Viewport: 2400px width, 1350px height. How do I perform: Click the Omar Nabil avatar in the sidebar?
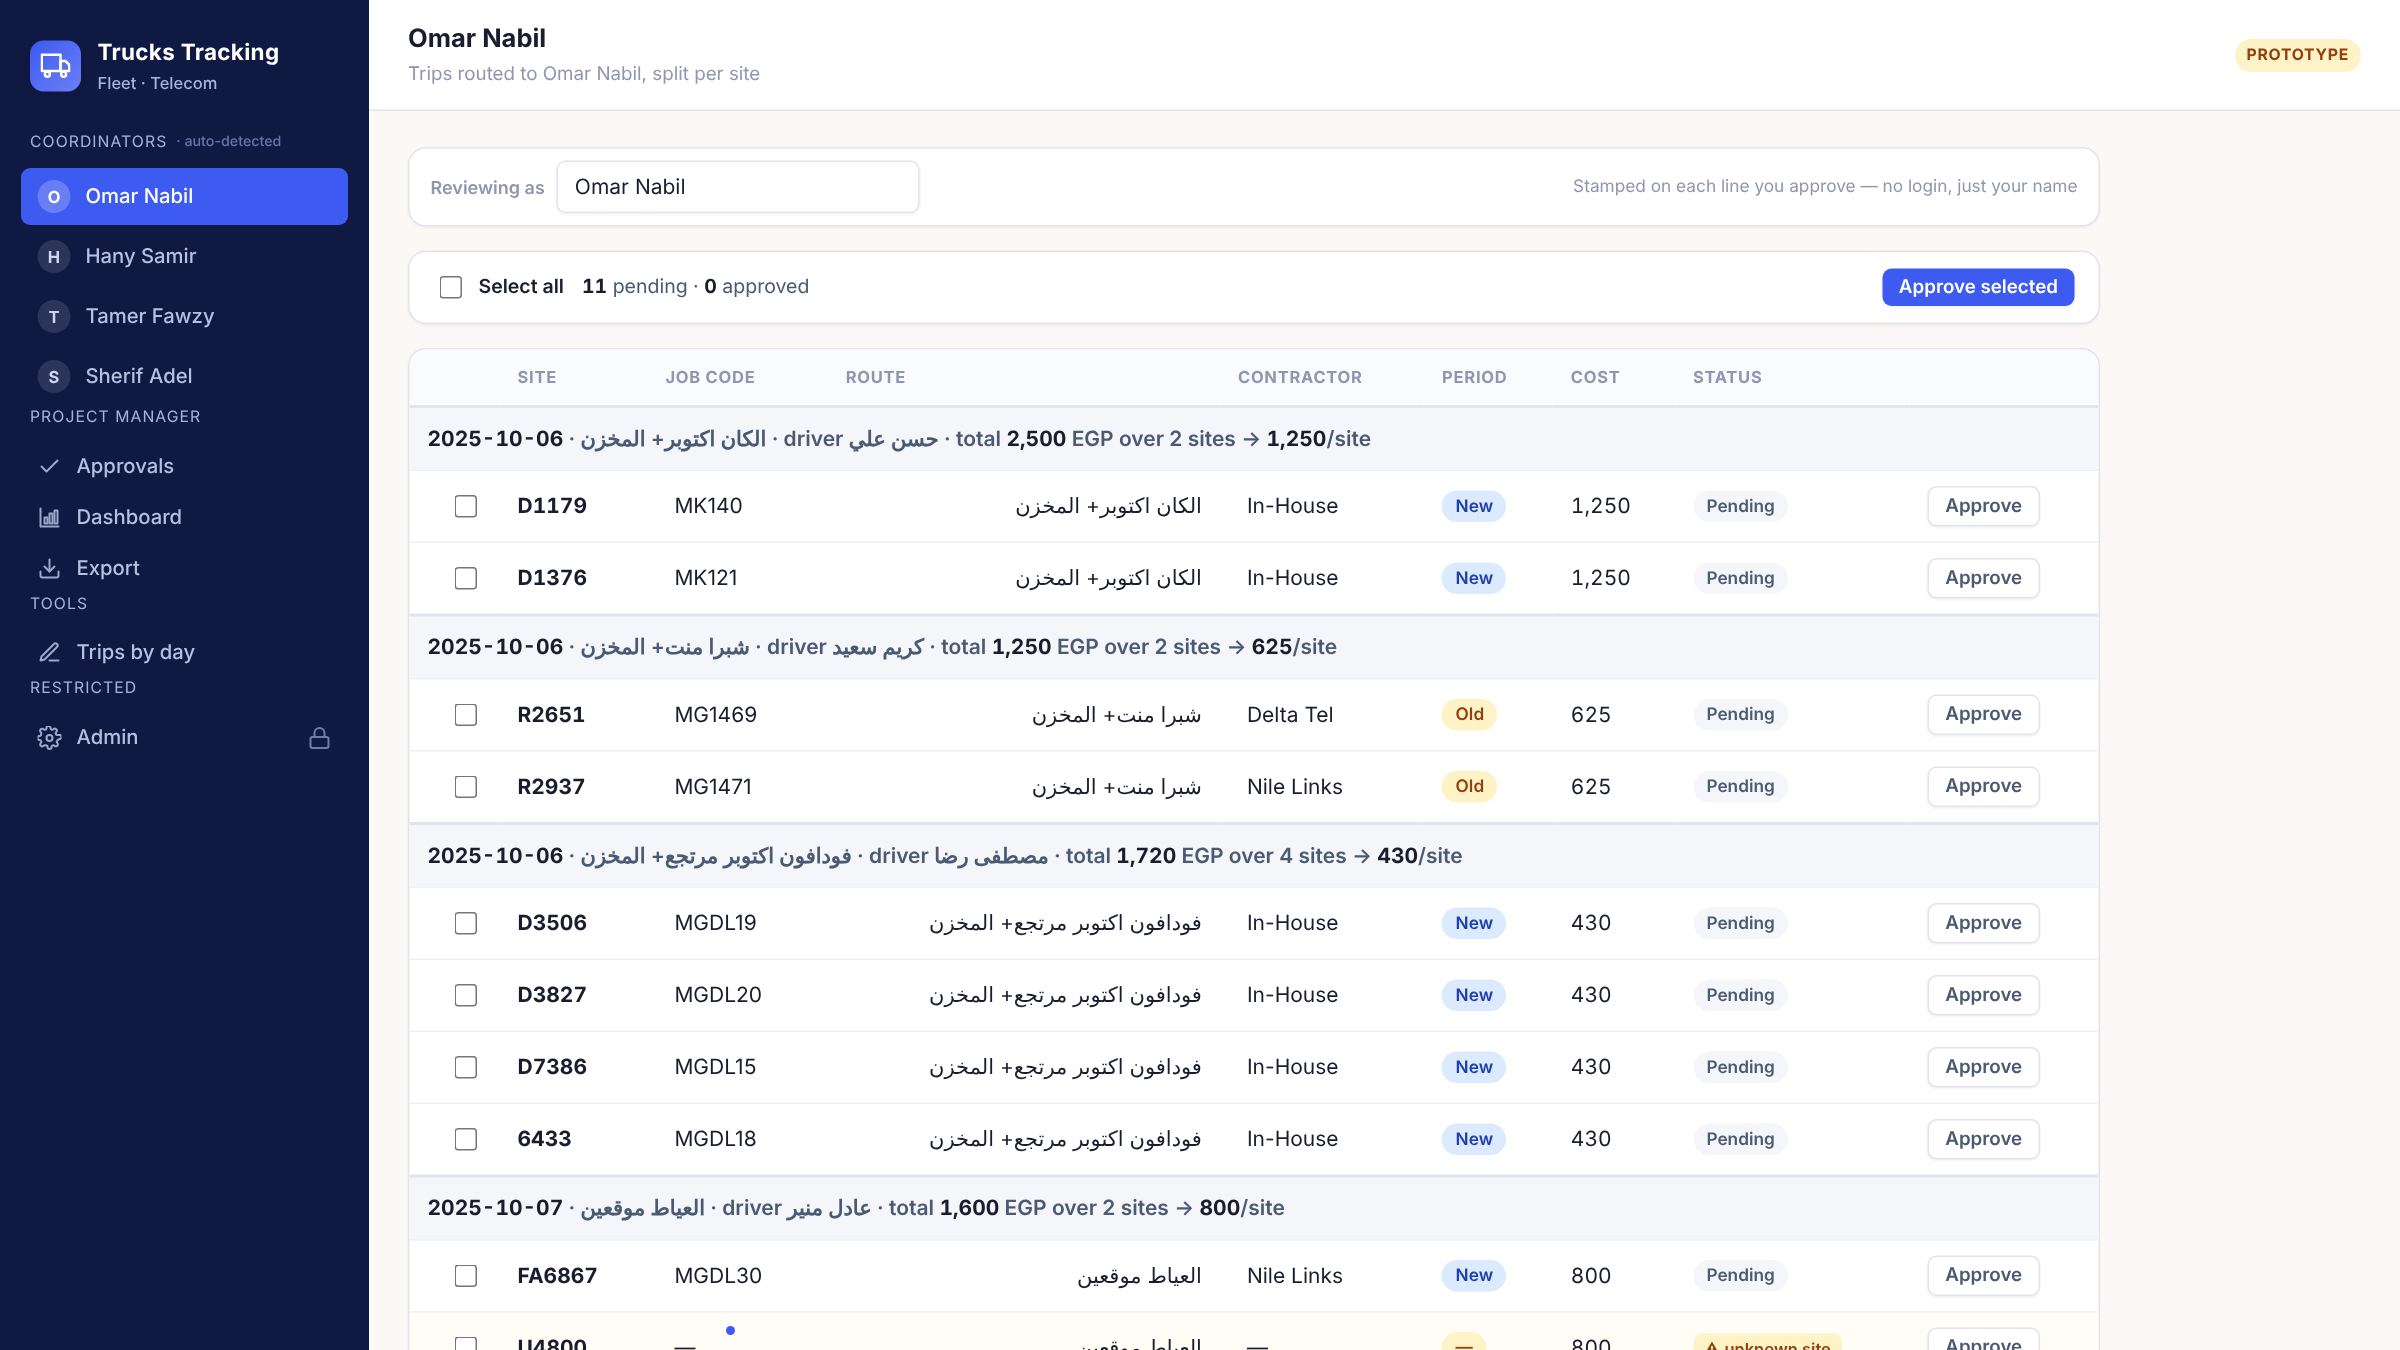(x=54, y=197)
